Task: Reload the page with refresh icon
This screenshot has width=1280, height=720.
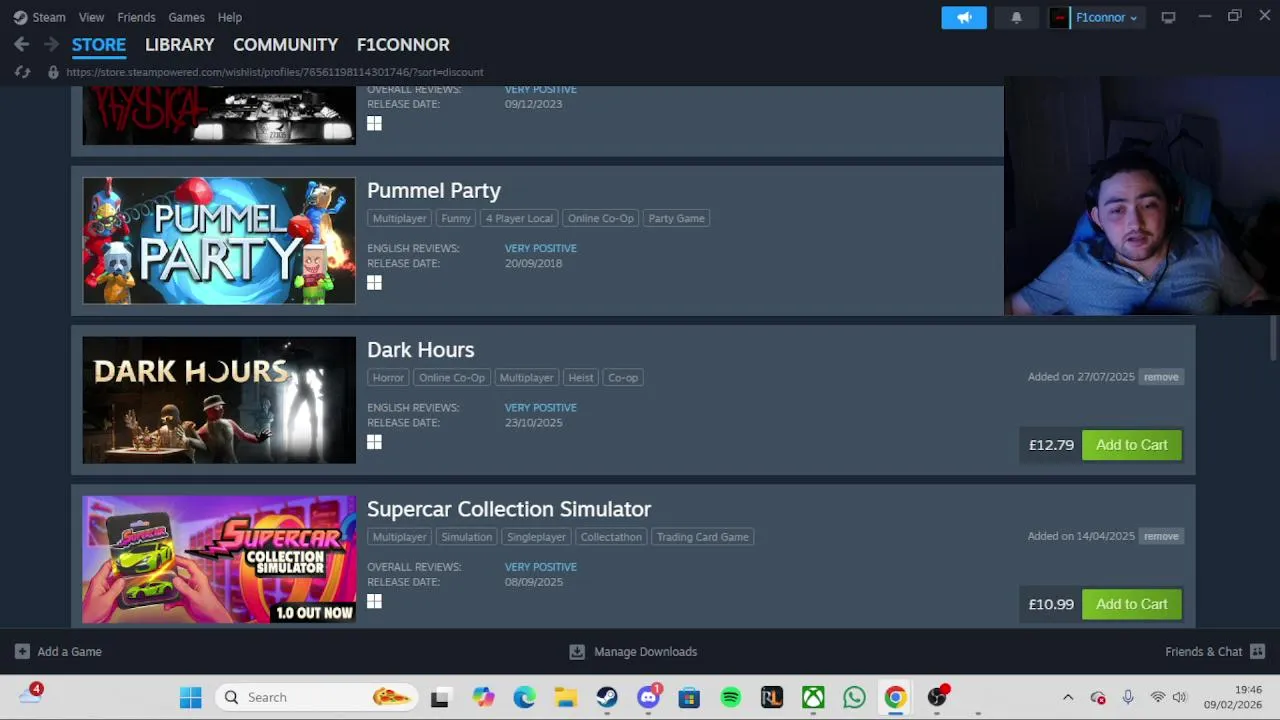Action: tap(22, 72)
